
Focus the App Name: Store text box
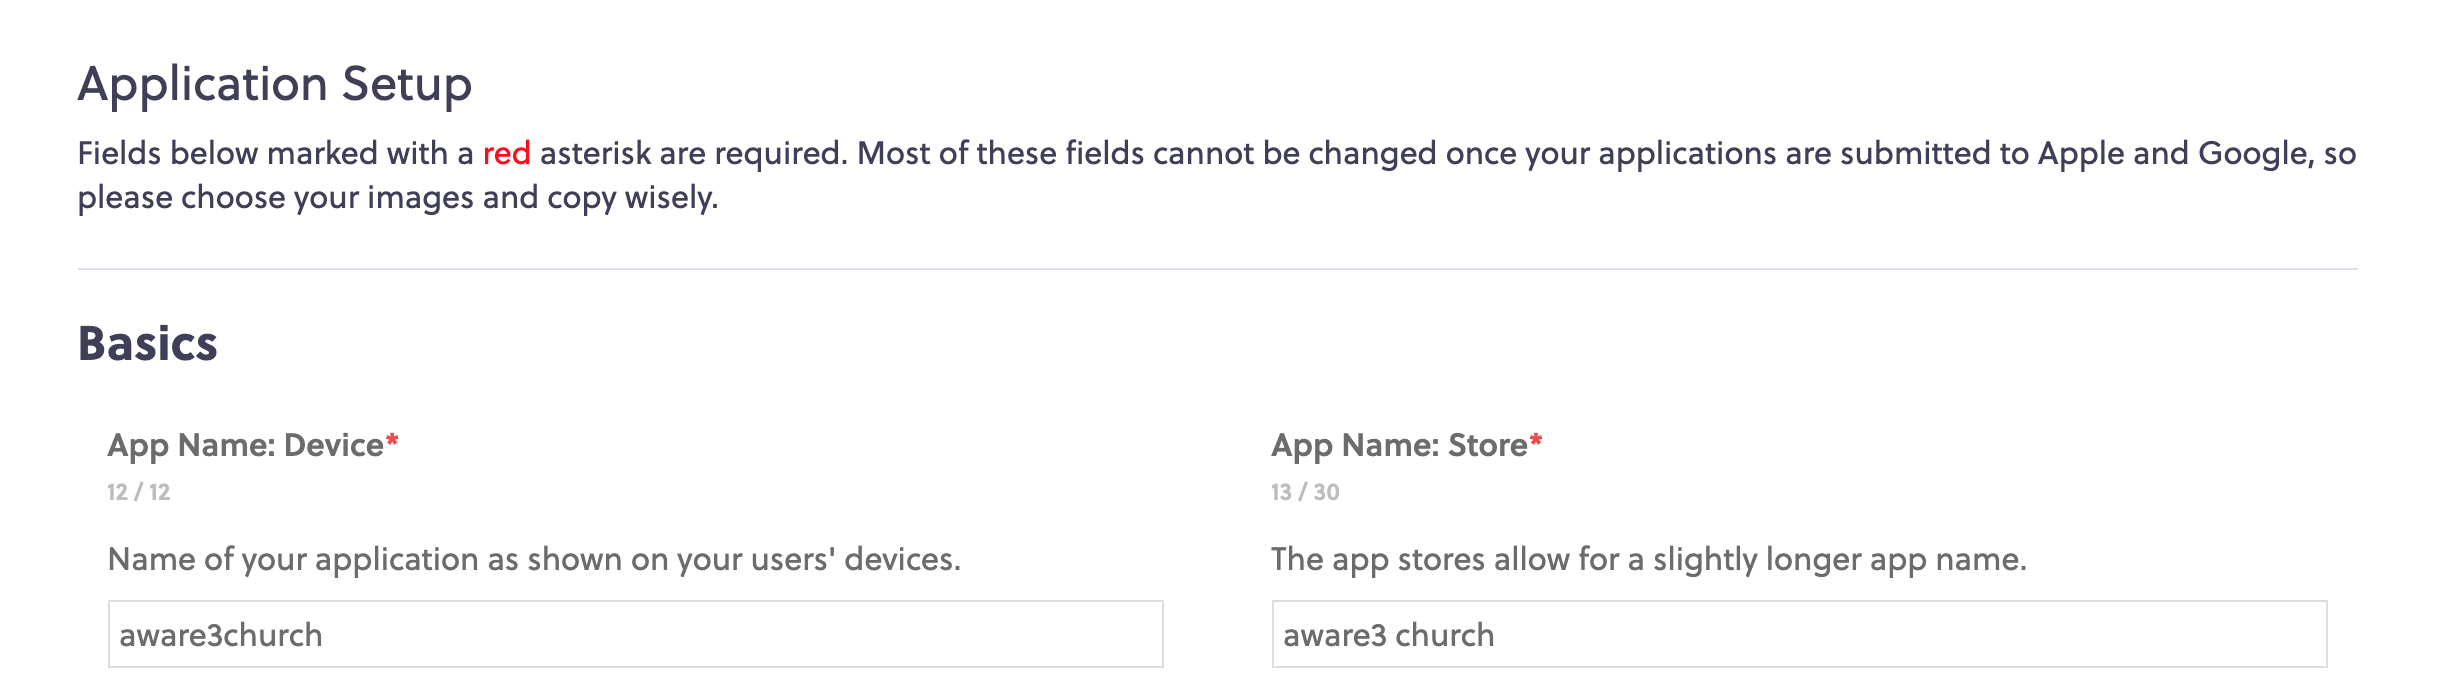pos(1799,634)
